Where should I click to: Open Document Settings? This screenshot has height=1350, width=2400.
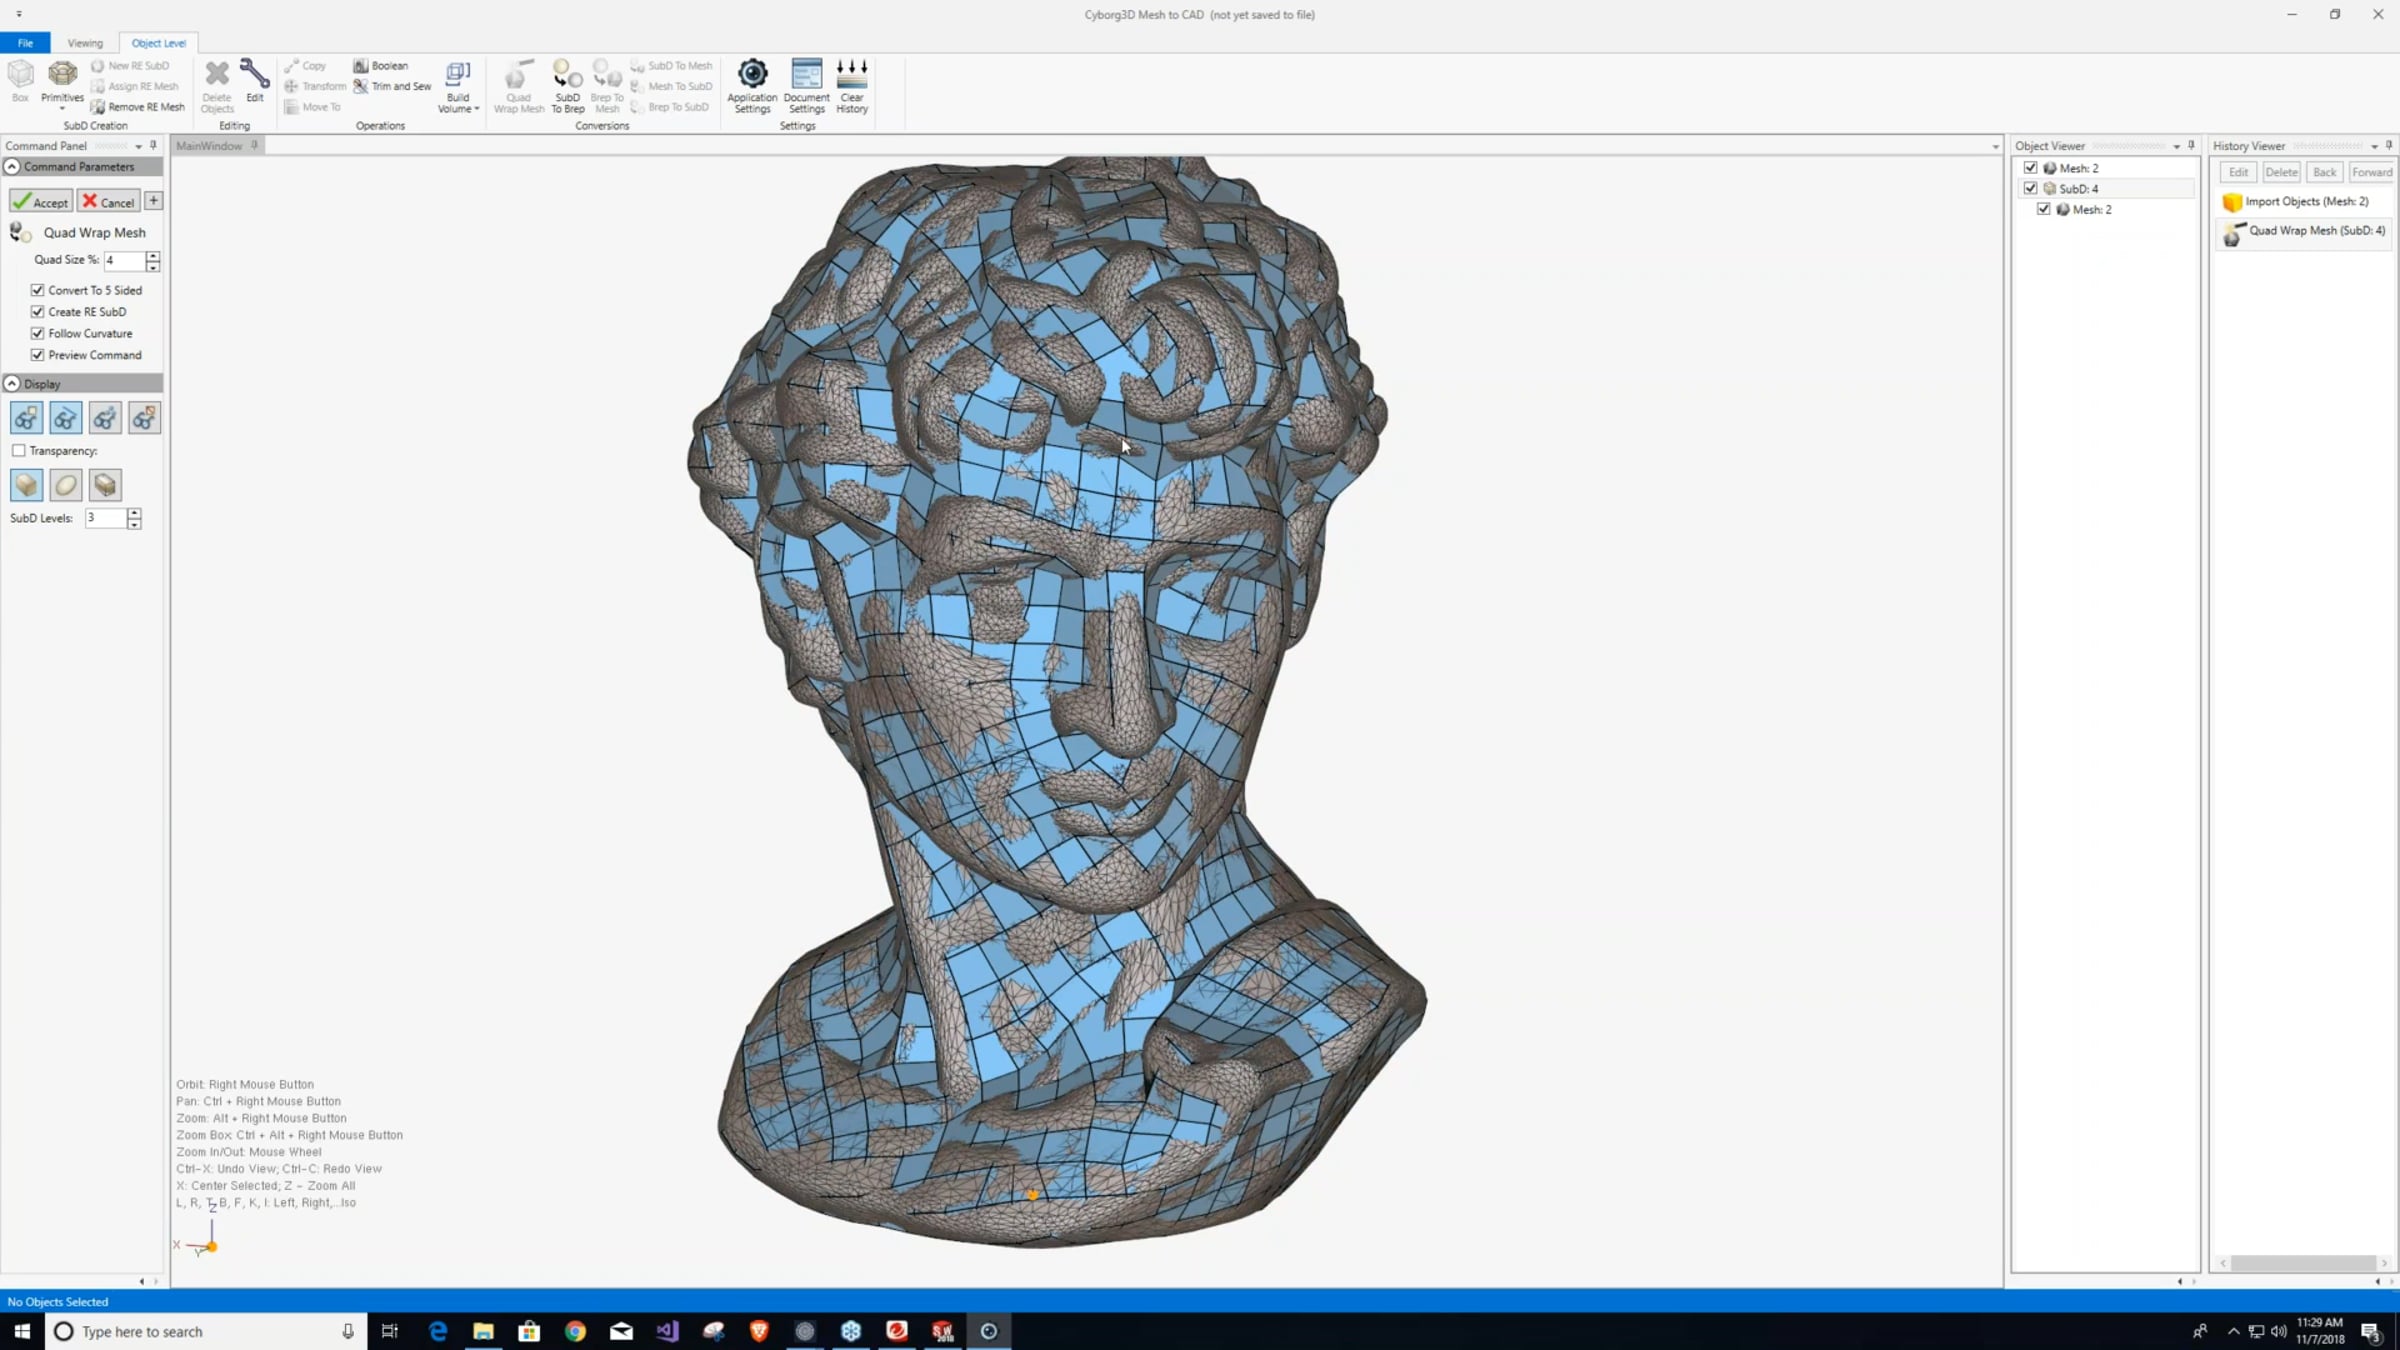click(x=806, y=86)
